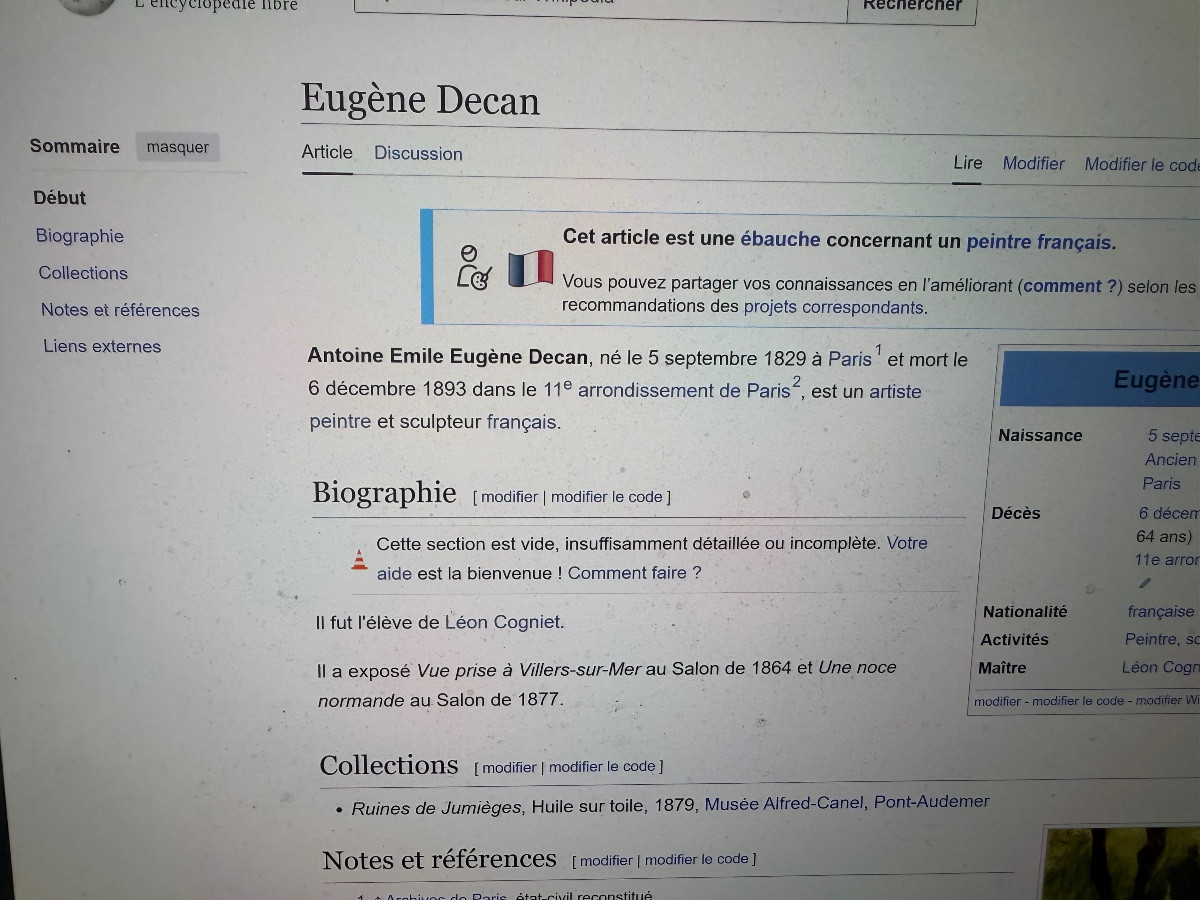The image size is (1200, 900).
Task: Click the Activités label in the infobox
Action: [1015, 639]
